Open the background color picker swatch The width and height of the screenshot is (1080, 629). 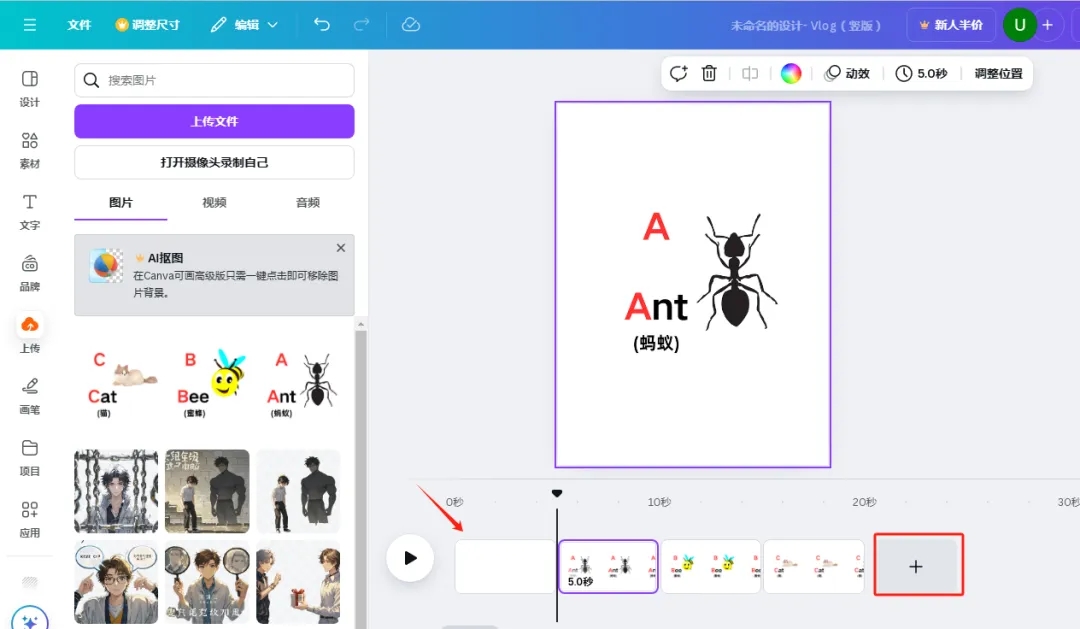coord(791,73)
